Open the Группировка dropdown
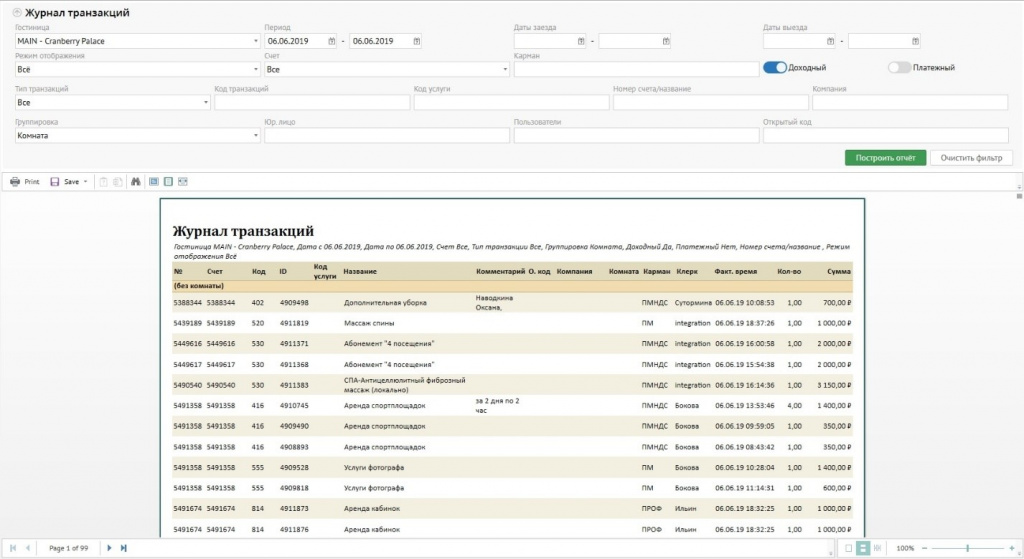This screenshot has width=1024, height=559. tap(138, 135)
